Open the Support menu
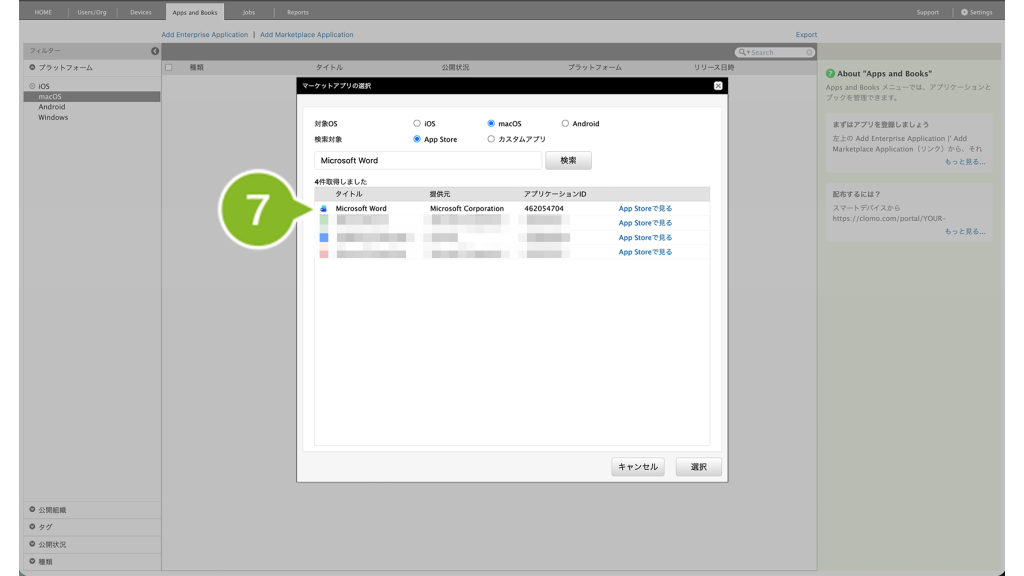The width and height of the screenshot is (1024, 576). tap(927, 12)
